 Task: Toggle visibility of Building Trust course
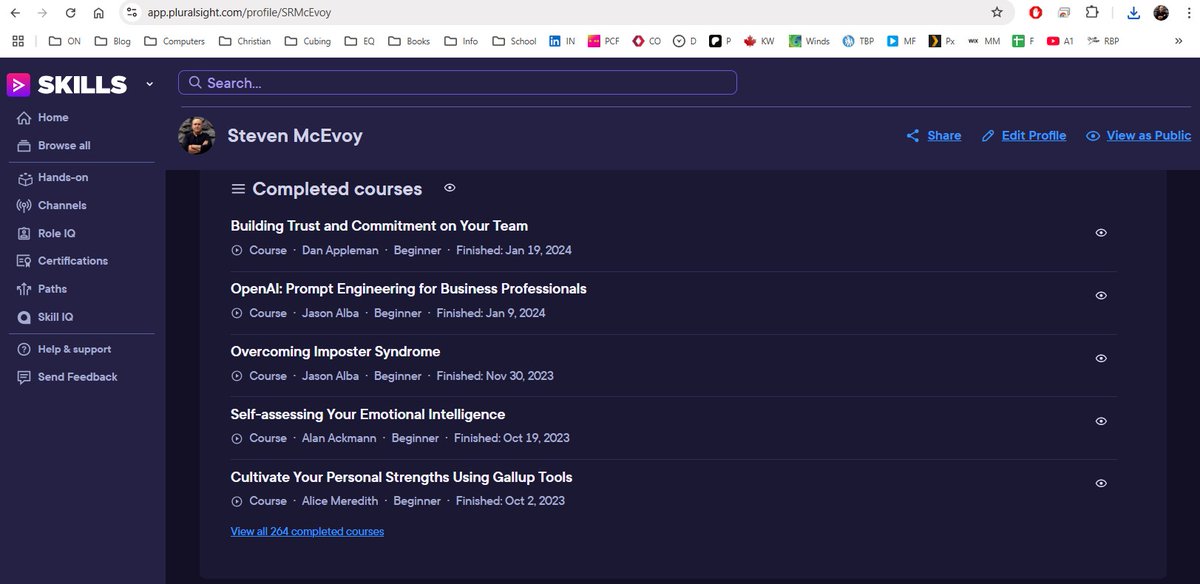click(1101, 233)
